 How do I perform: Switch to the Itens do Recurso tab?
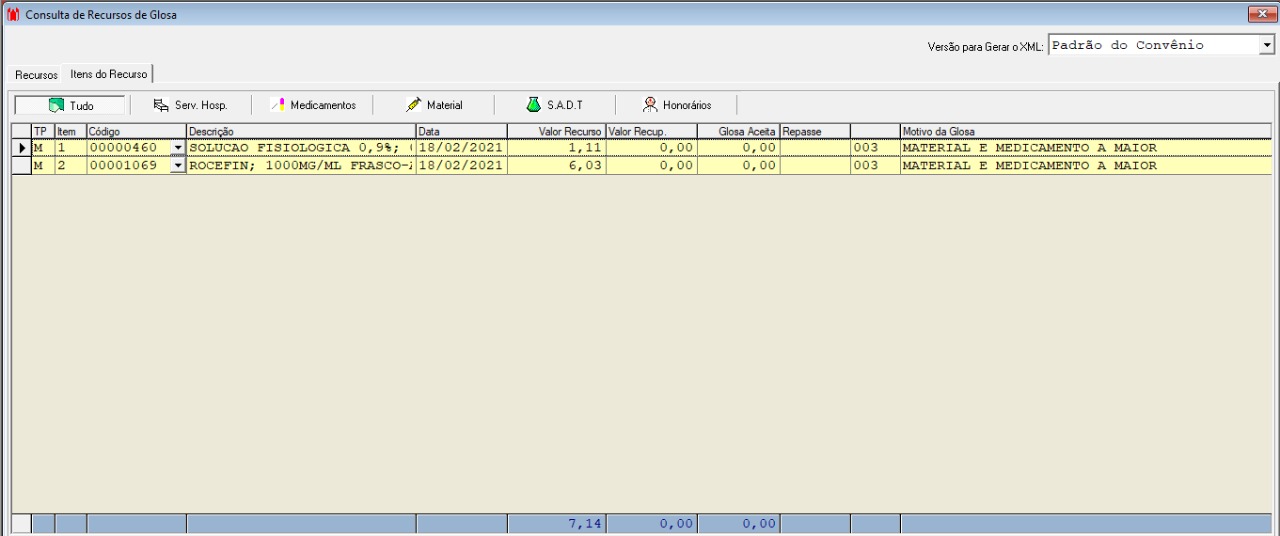(108, 74)
